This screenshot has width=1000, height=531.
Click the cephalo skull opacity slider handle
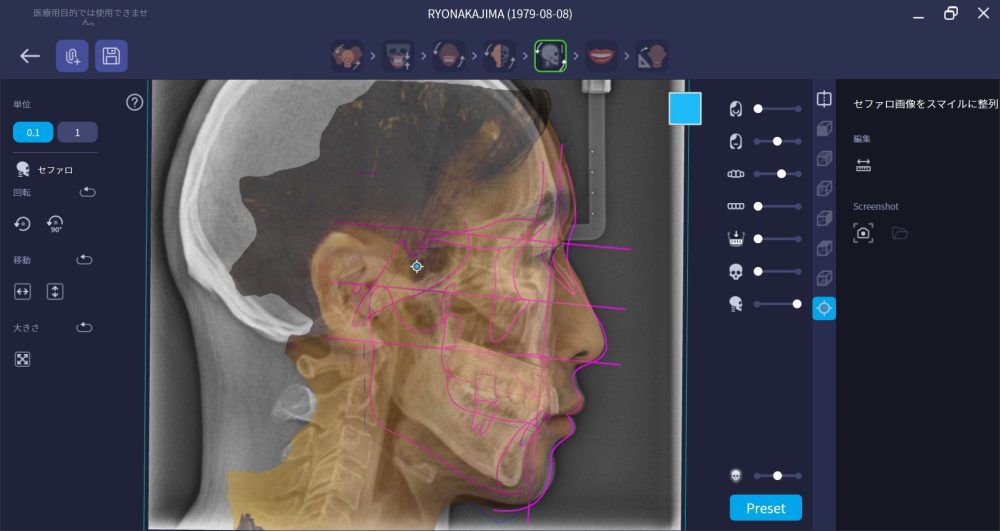click(797, 303)
